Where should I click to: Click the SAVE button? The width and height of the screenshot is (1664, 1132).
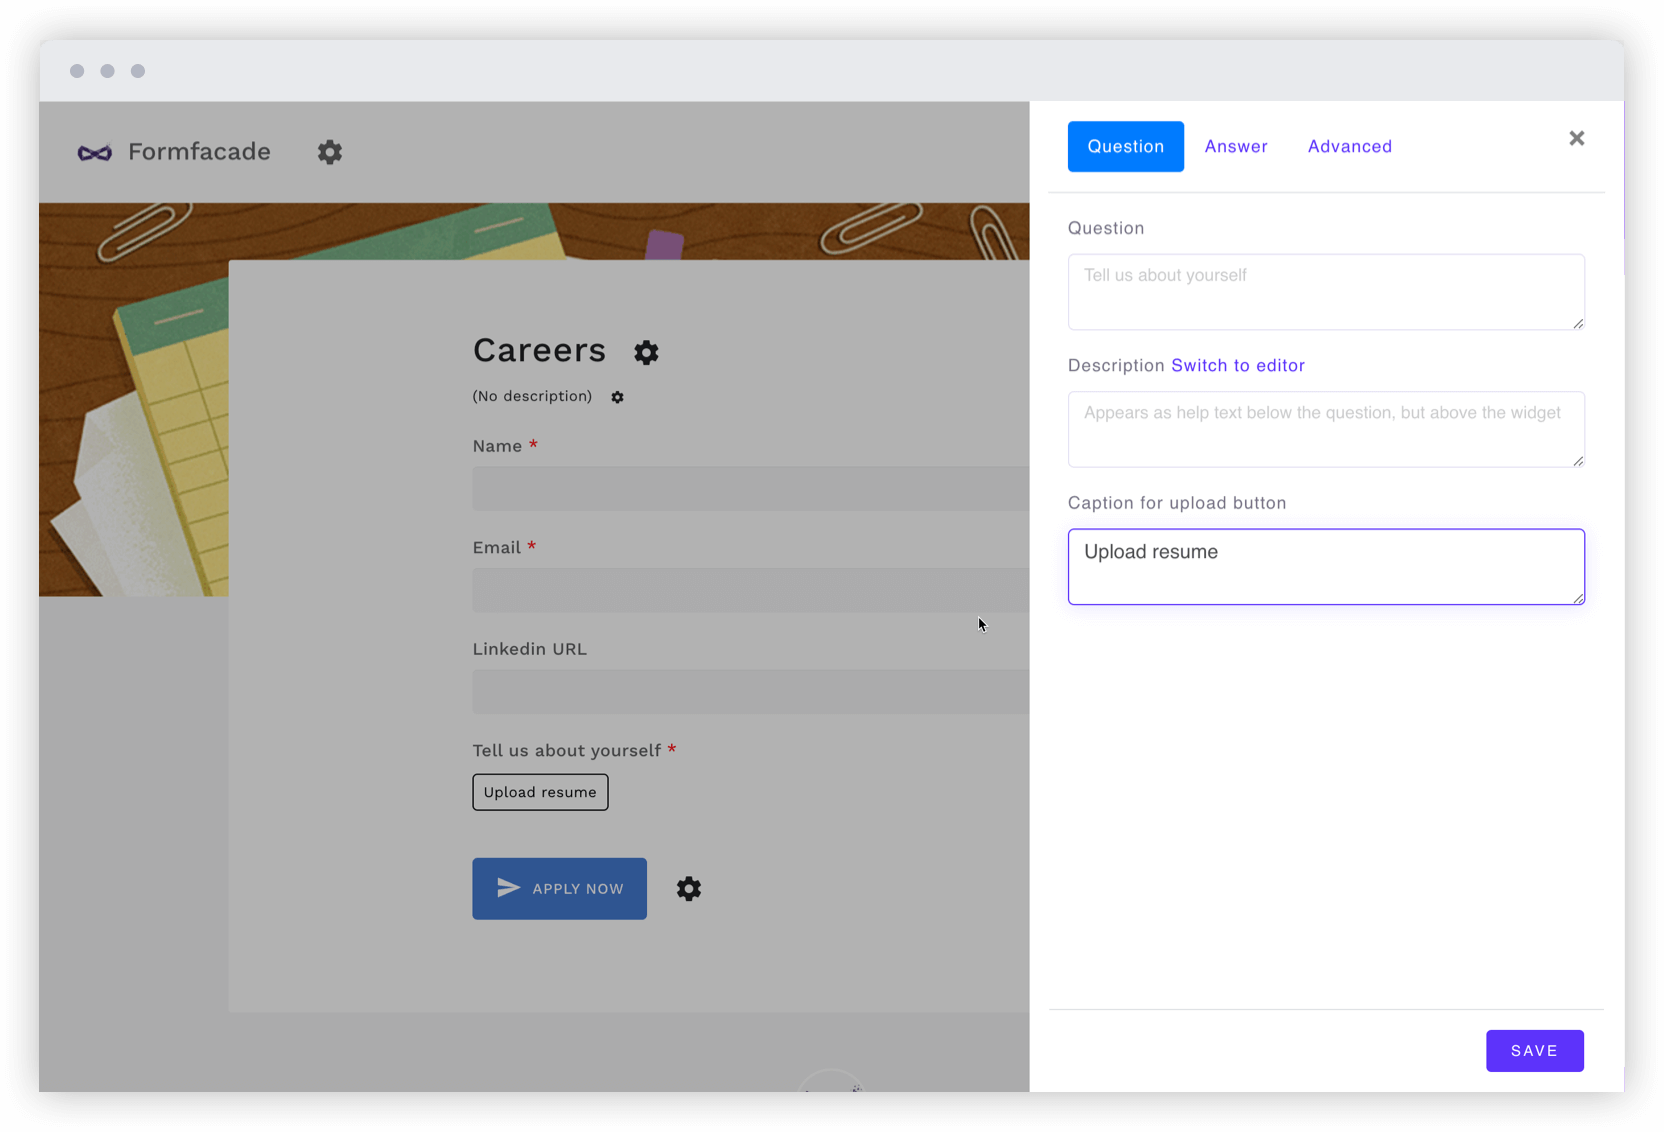pos(1534,1050)
